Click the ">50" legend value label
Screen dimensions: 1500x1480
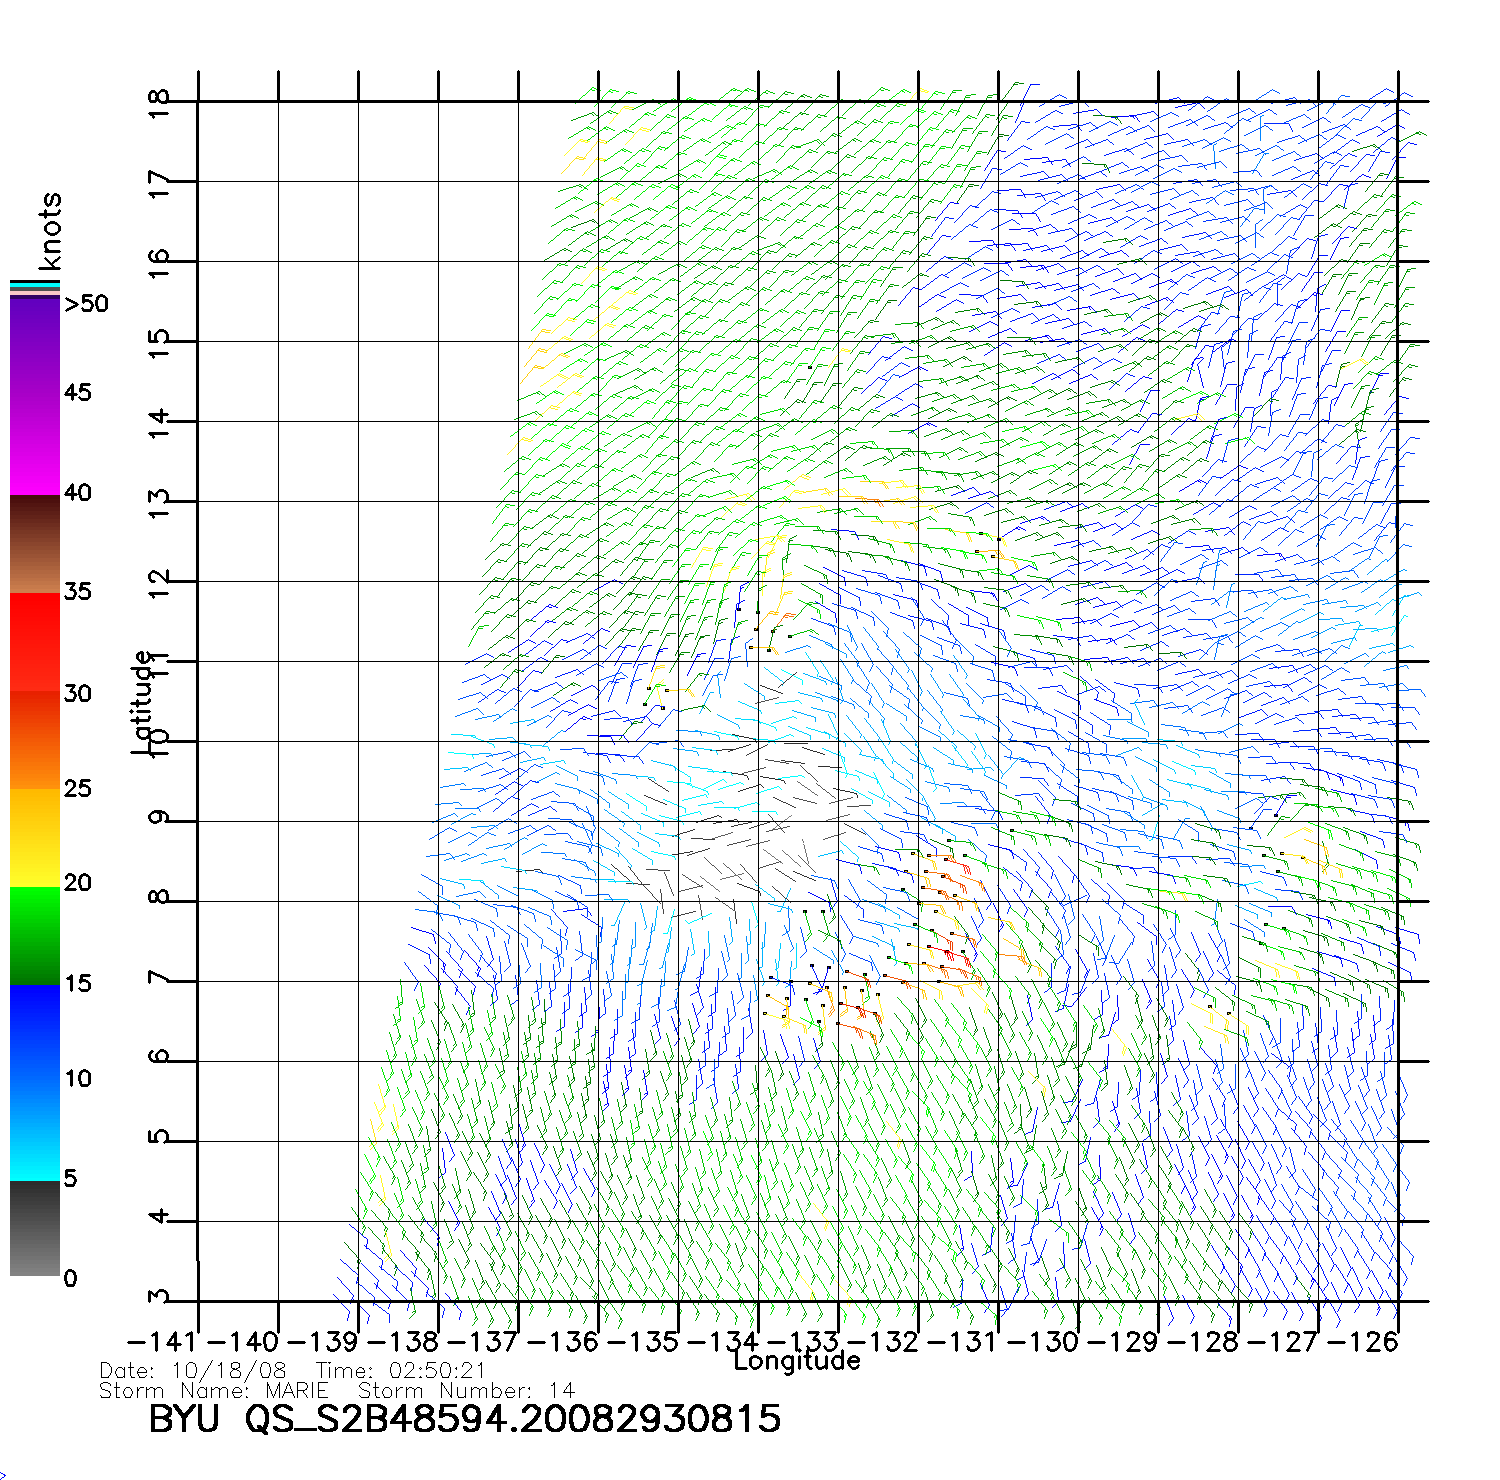86,304
